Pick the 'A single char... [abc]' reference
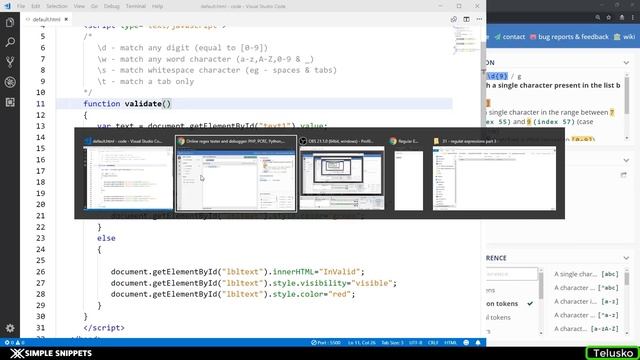Image resolution: width=640 pixels, height=360 pixels. pos(586,274)
